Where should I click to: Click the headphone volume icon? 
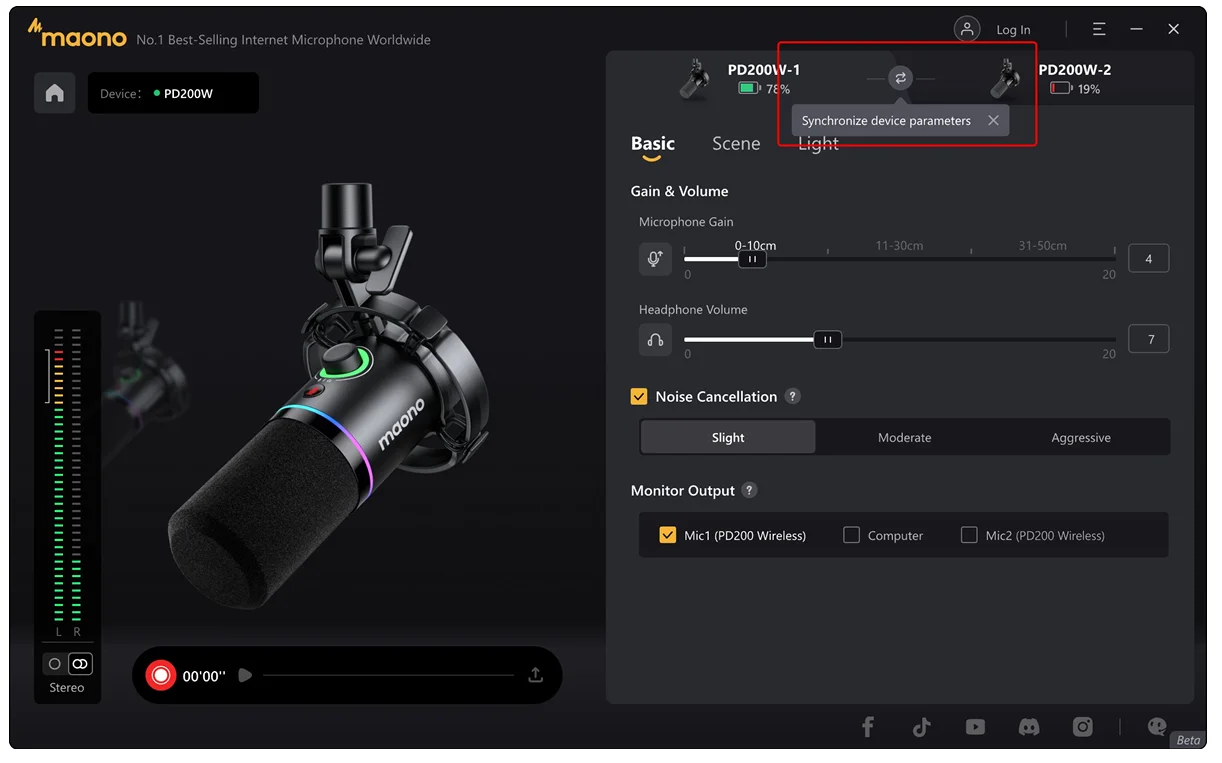pos(655,340)
